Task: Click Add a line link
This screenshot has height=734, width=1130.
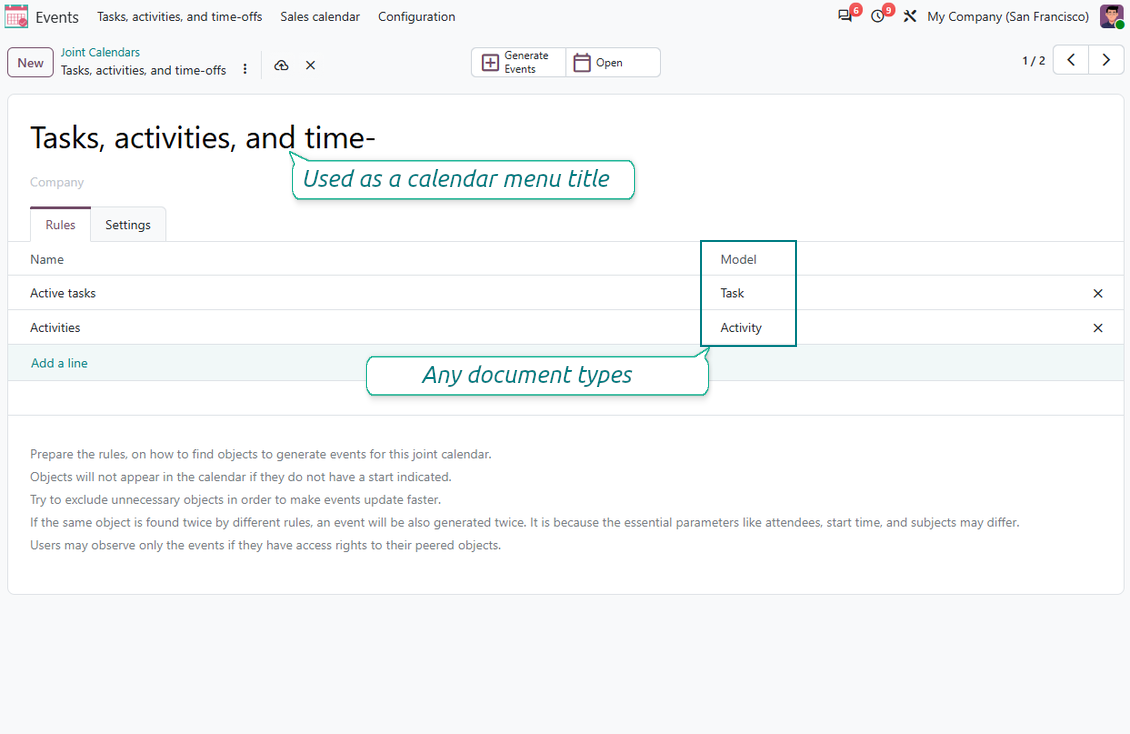Action: [59, 363]
